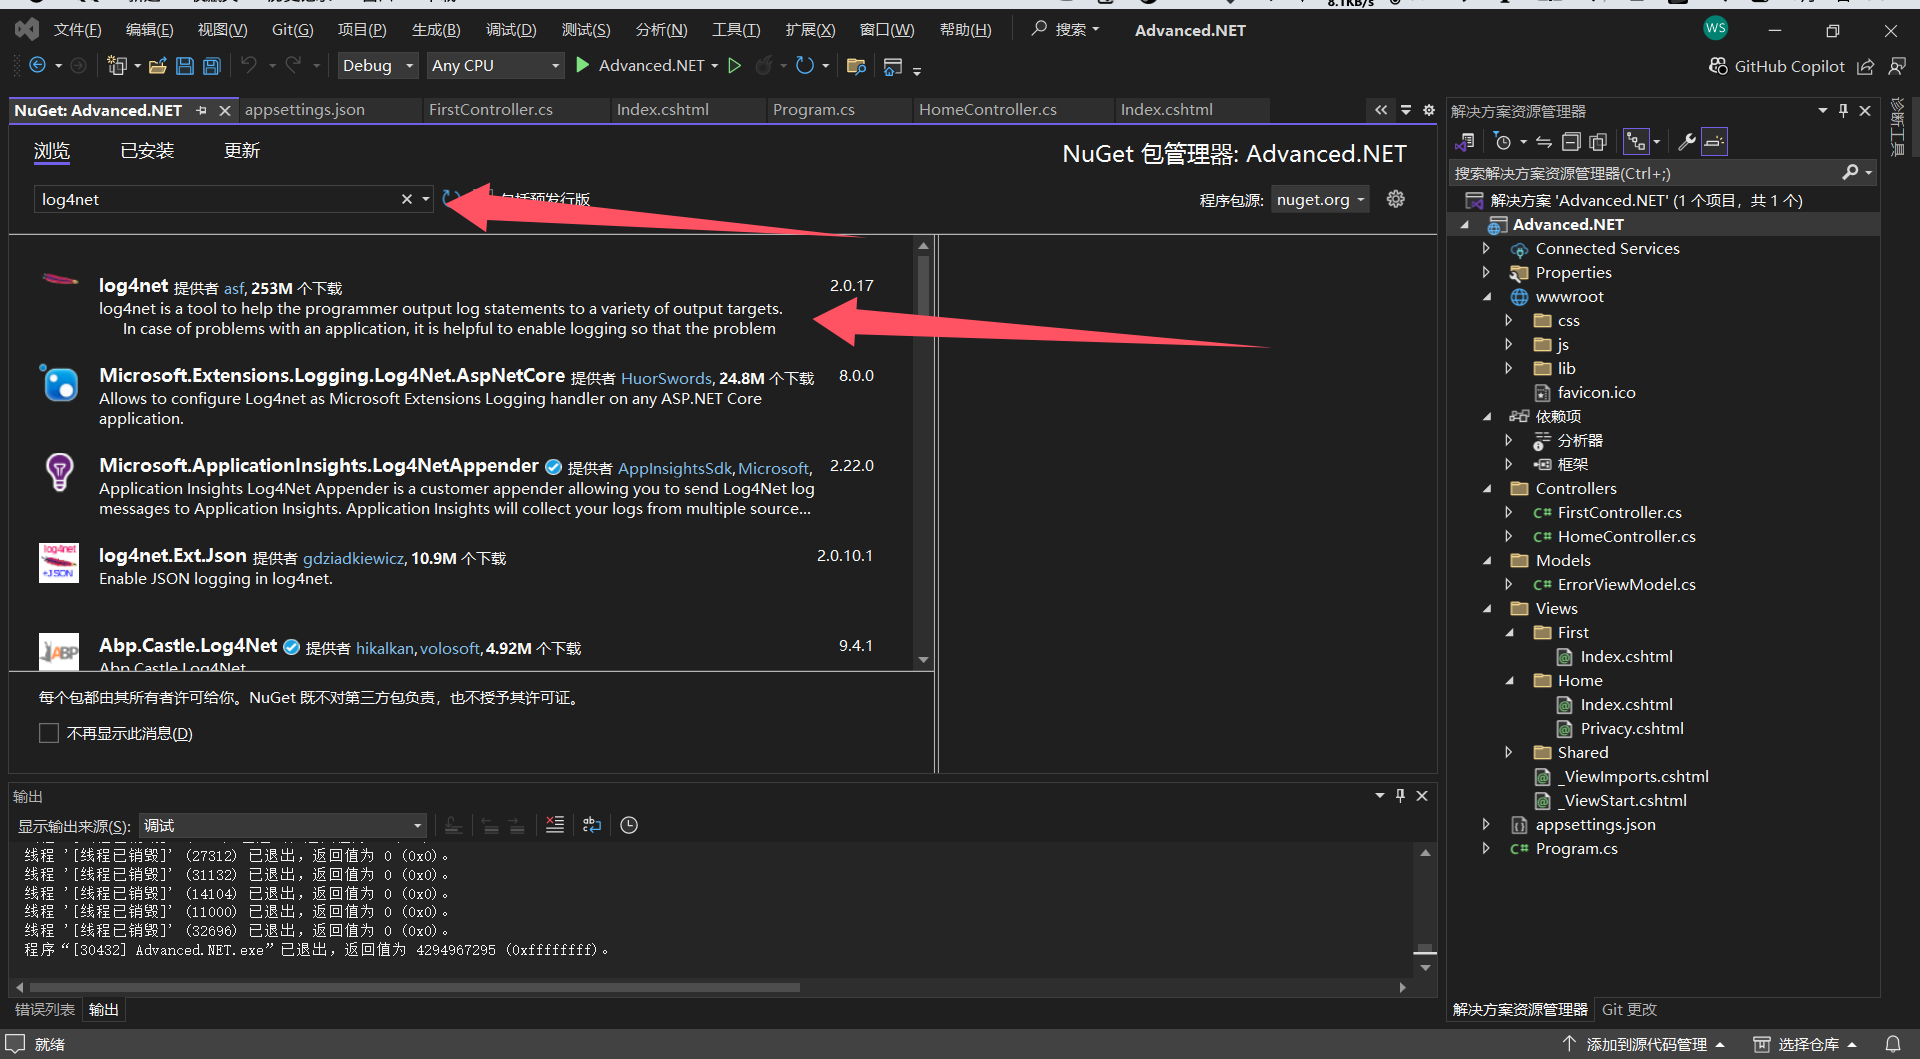Click the open file folder icon
Viewport: 1920px width, 1059px height.
[157, 66]
